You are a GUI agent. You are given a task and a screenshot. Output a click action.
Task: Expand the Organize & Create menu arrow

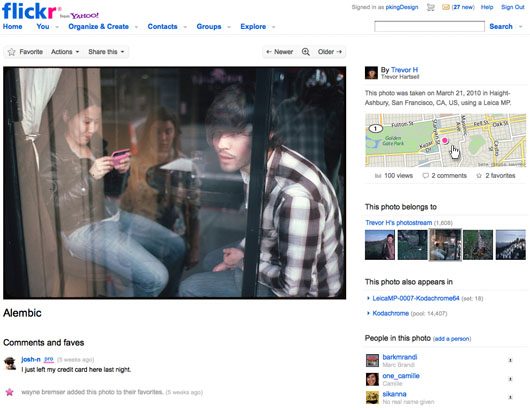click(136, 27)
